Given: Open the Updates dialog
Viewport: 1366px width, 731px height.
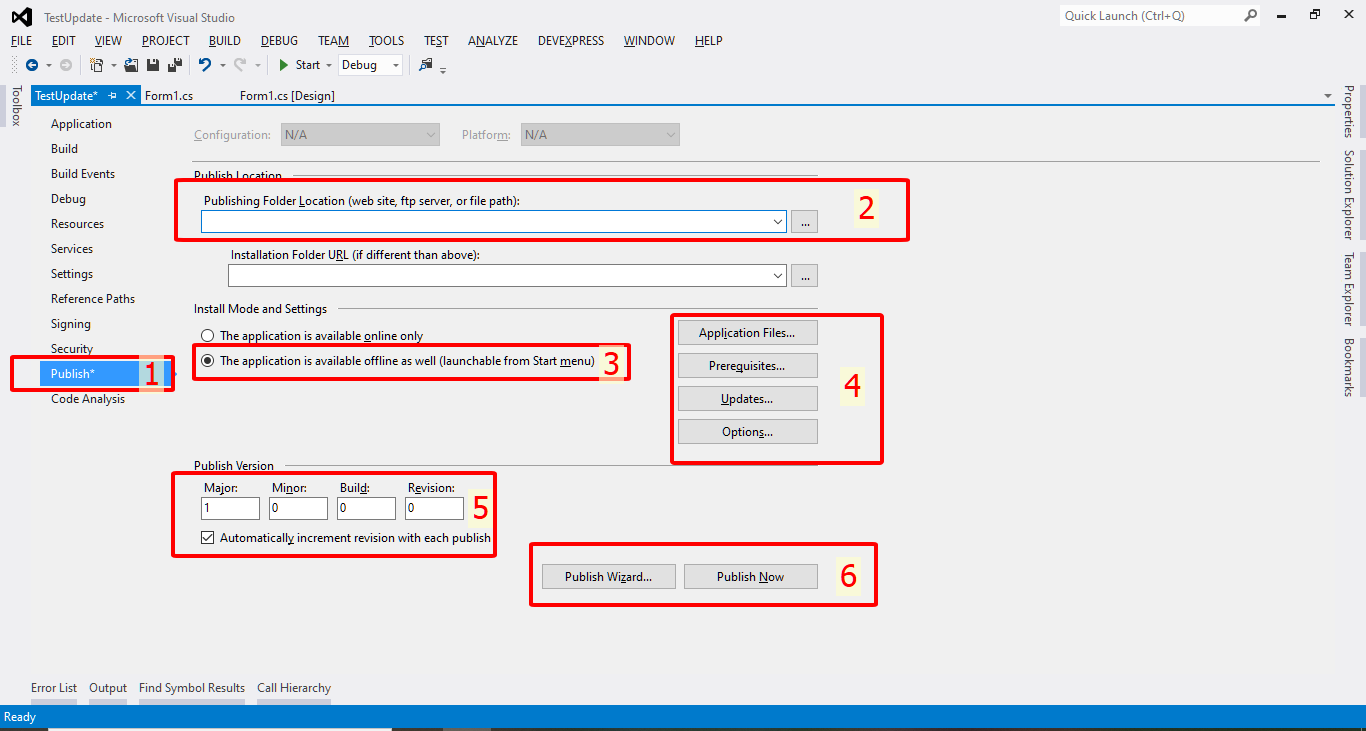Looking at the screenshot, I should click(747, 399).
